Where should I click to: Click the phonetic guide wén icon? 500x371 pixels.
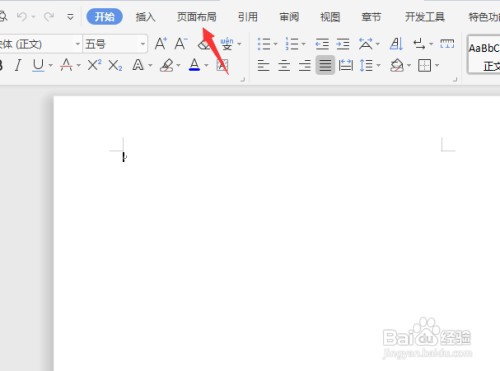tap(227, 44)
